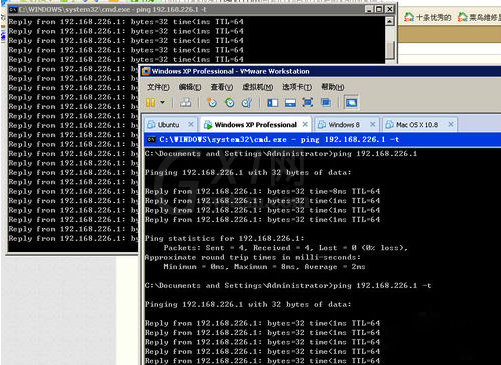Click 'Approximate round trip times' line

(253, 257)
